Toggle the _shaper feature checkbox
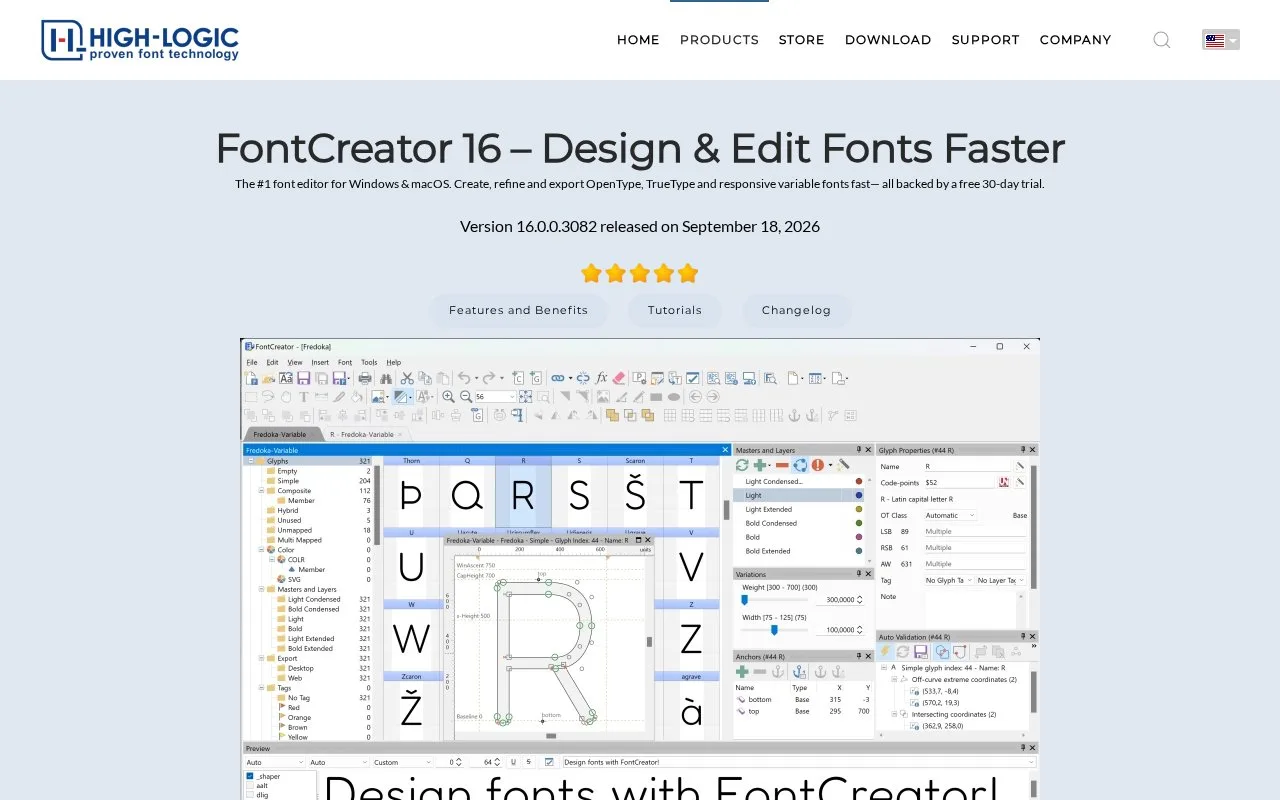Screen dimensions: 1280x800 pyautogui.click(x=250, y=776)
